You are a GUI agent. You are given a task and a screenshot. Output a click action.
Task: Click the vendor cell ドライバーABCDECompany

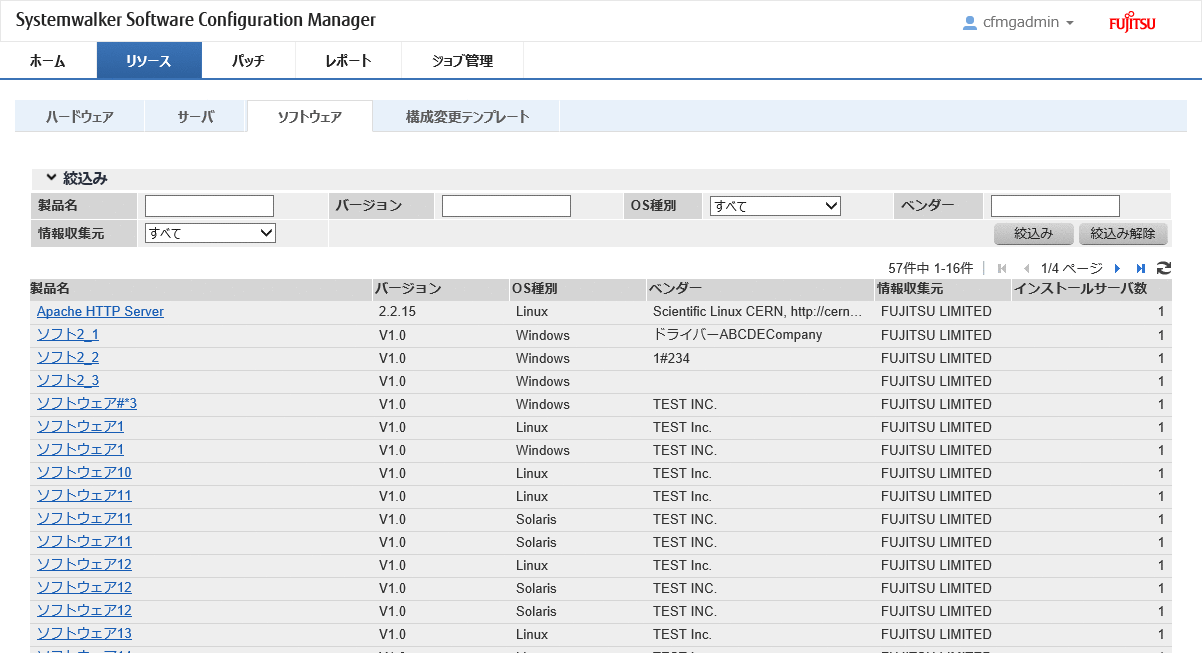coord(737,335)
